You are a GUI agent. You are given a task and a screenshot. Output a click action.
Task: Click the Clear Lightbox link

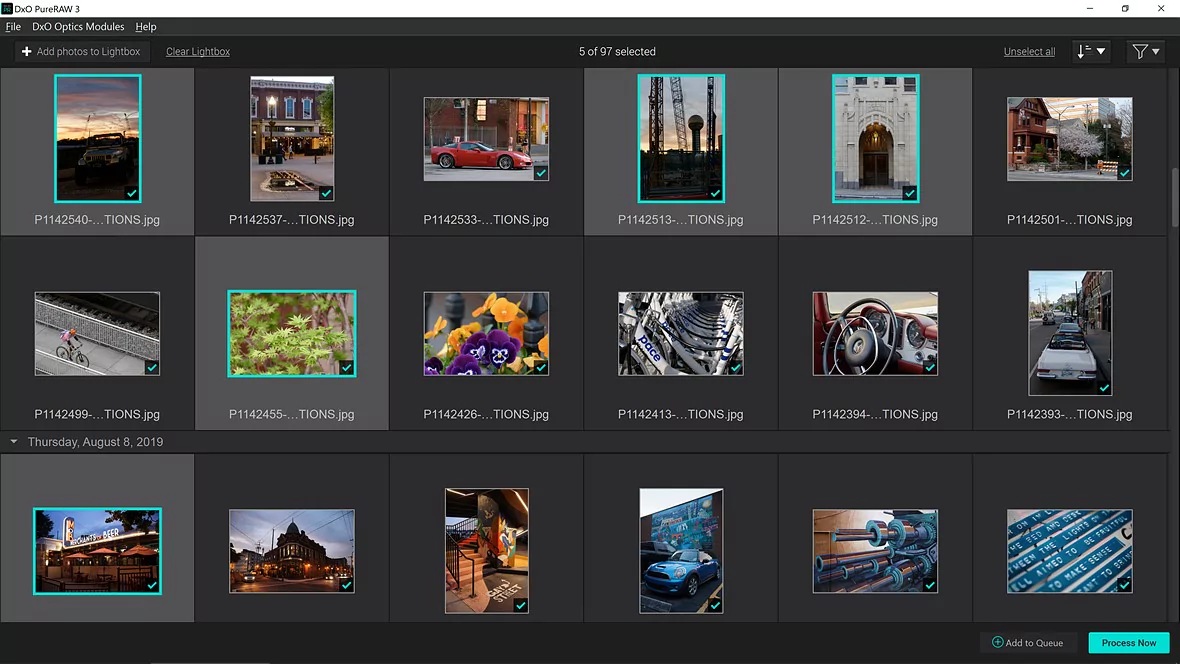198,52
